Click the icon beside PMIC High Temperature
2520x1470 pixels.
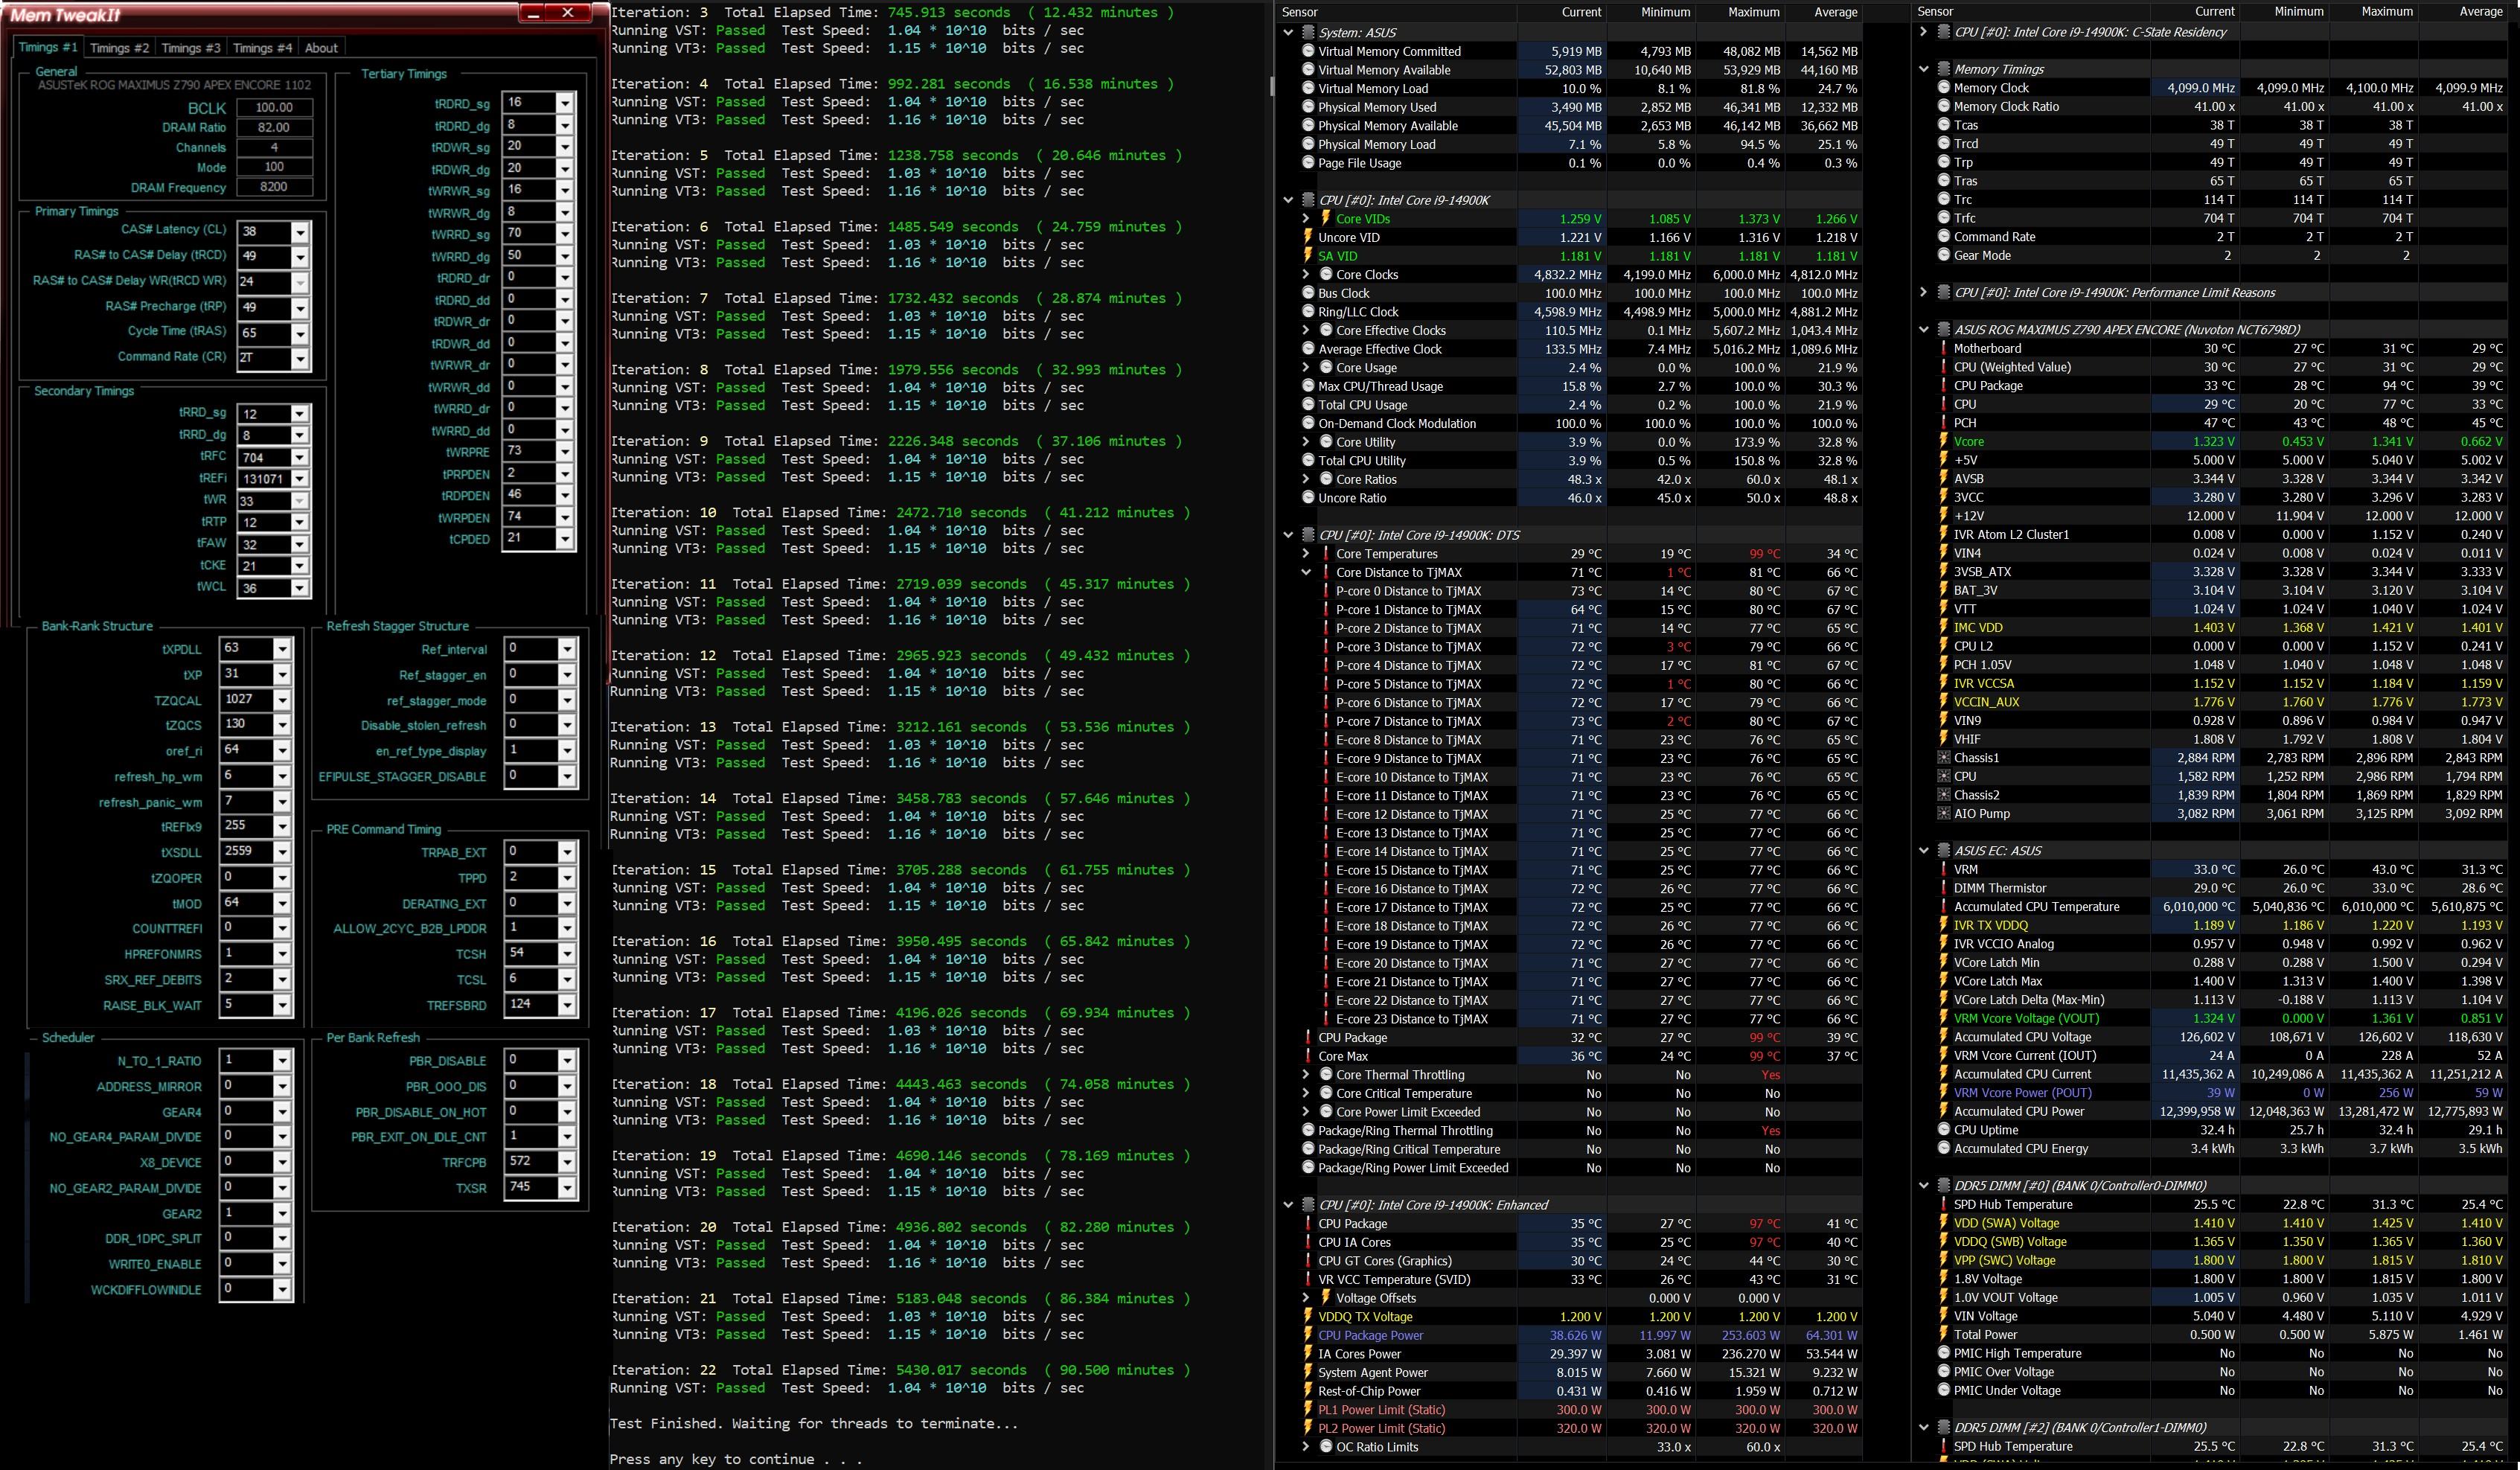[1943, 1353]
